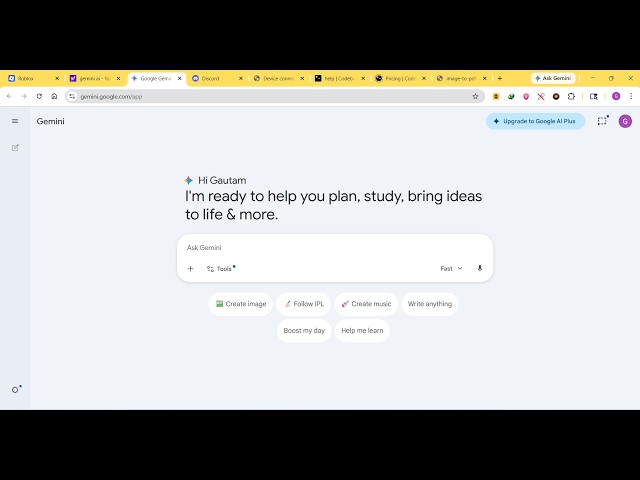This screenshot has height=480, width=640.
Task: Close the image-to-pdf tab
Action: 484,78
